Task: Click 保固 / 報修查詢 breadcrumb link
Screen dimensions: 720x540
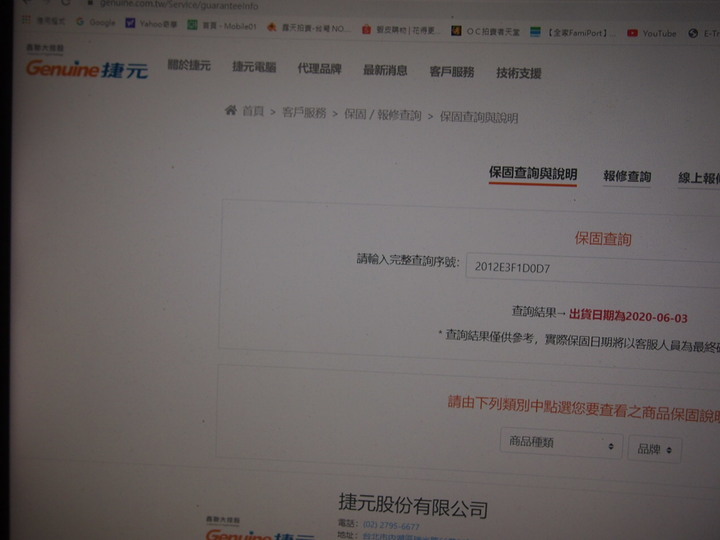Action: coord(382,115)
